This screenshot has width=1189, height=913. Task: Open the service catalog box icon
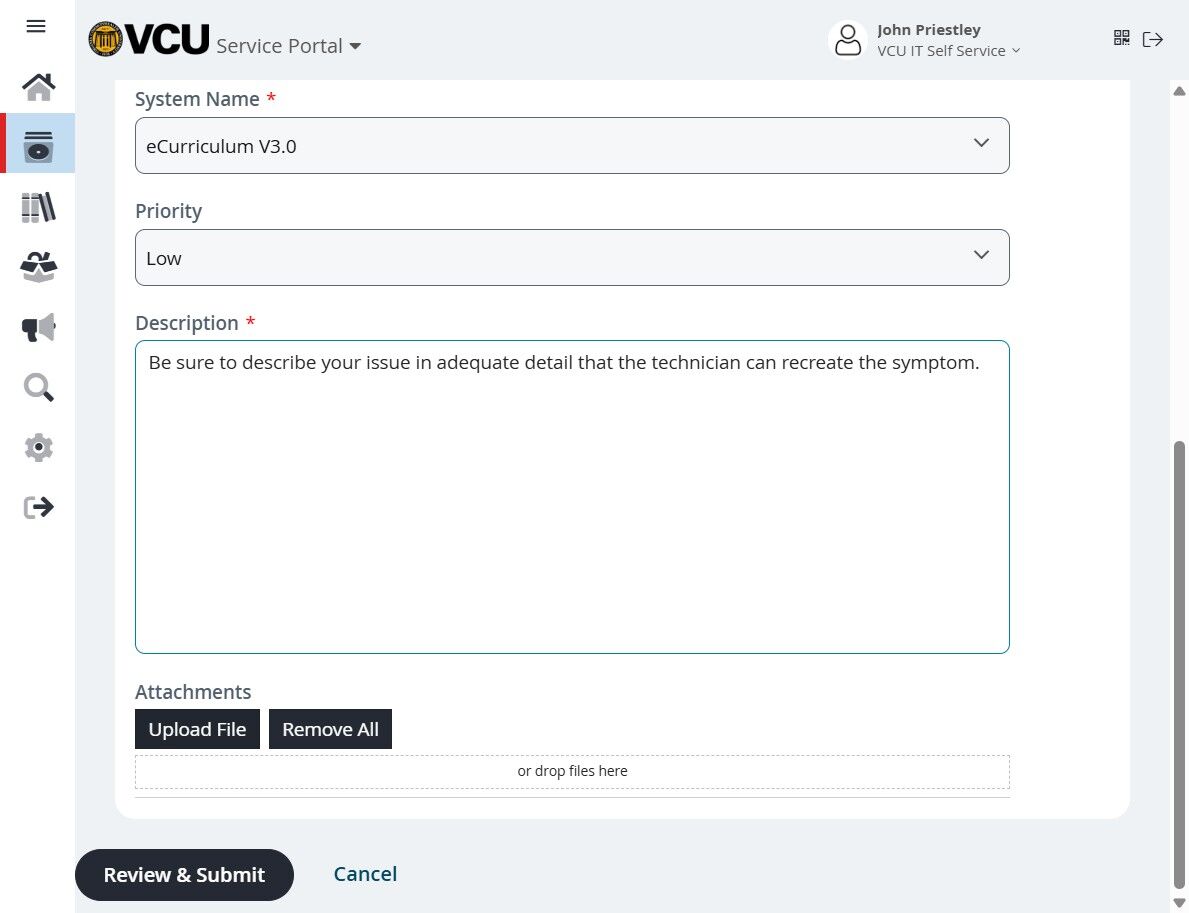(38, 267)
